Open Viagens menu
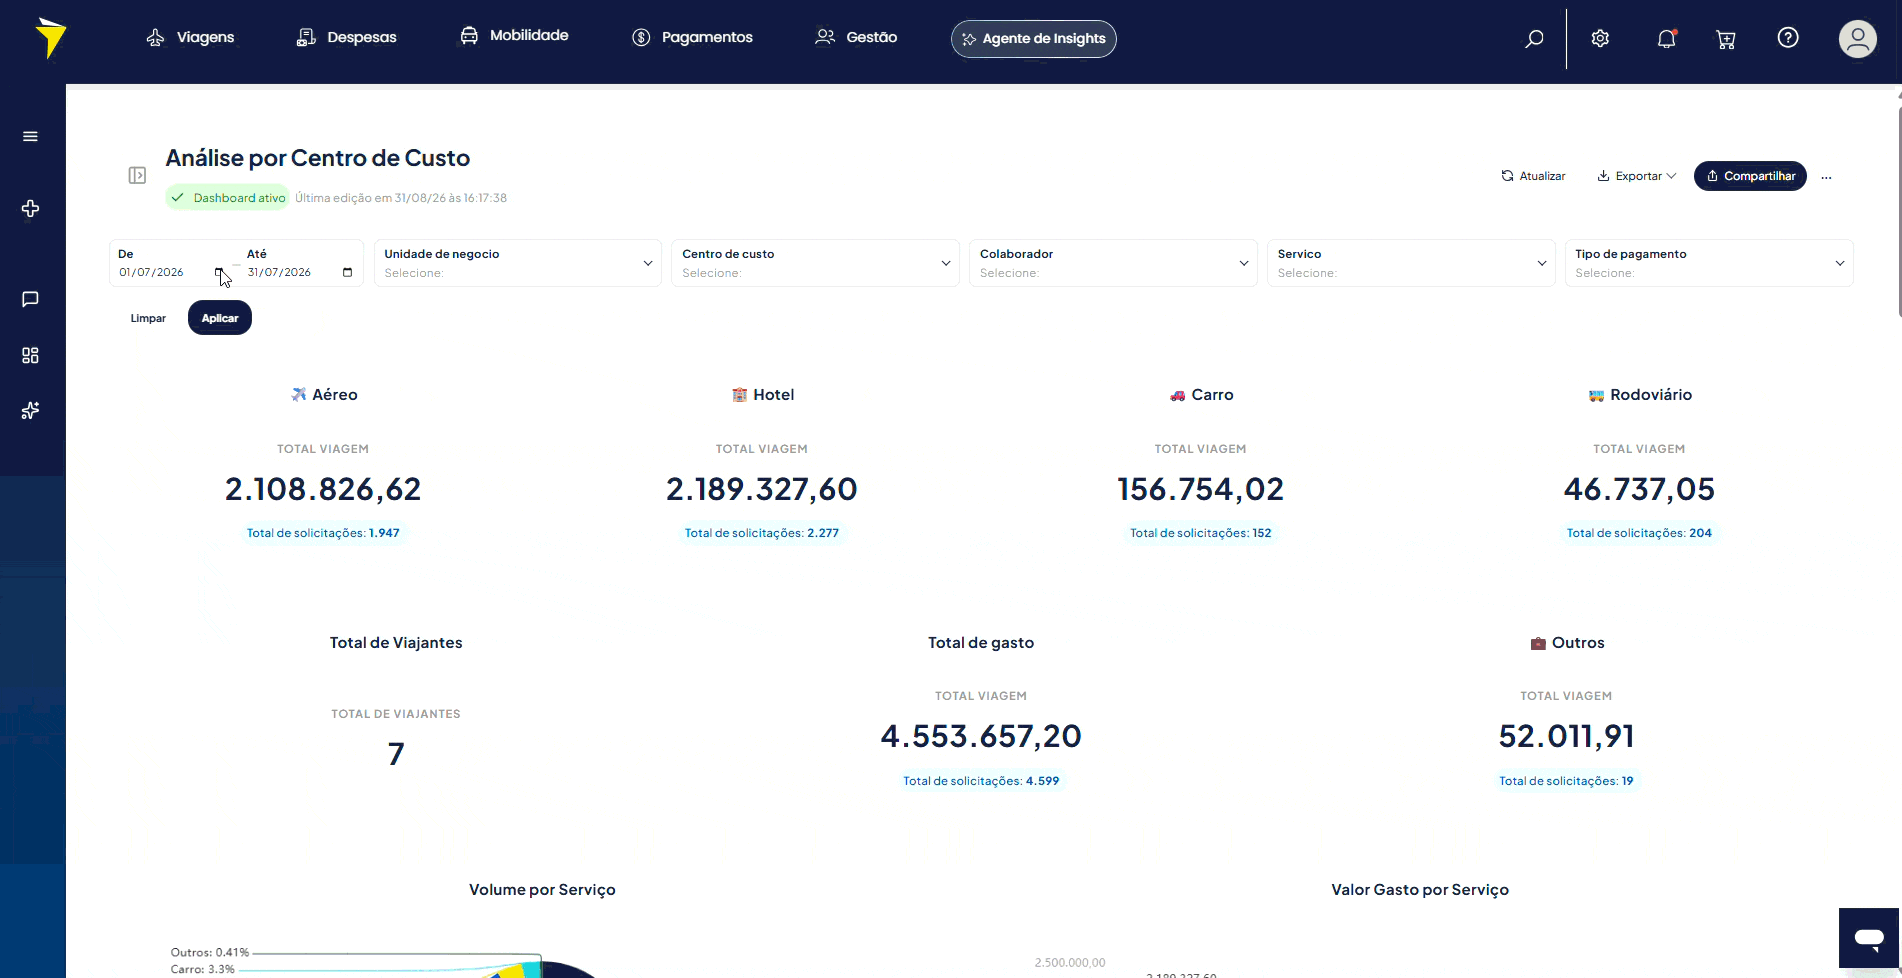The width and height of the screenshot is (1902, 978). coord(190,37)
